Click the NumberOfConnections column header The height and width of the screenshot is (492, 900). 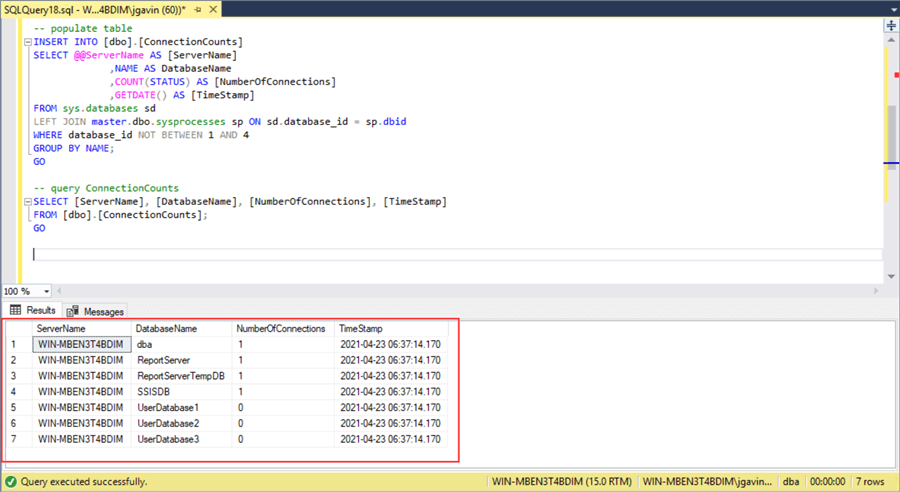click(284, 328)
